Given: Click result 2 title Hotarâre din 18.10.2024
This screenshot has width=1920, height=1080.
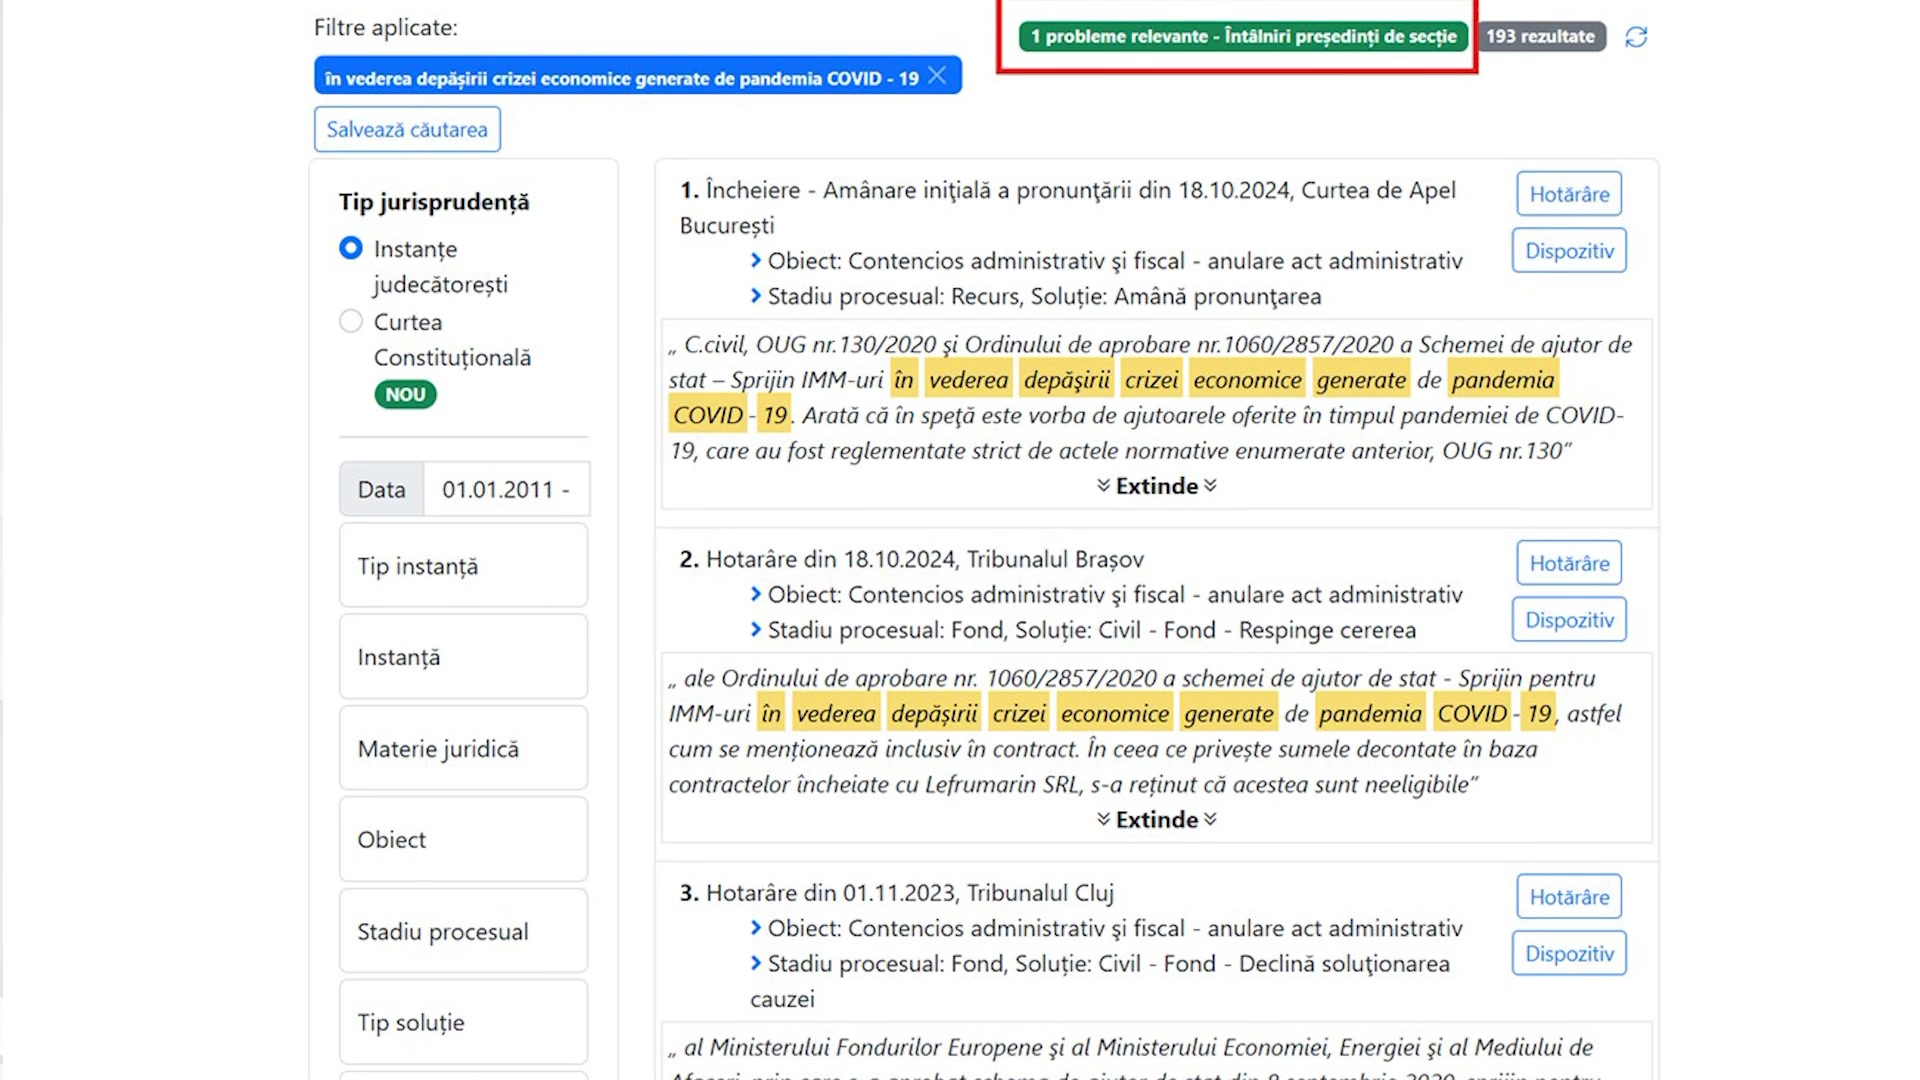Looking at the screenshot, I should click(912, 559).
